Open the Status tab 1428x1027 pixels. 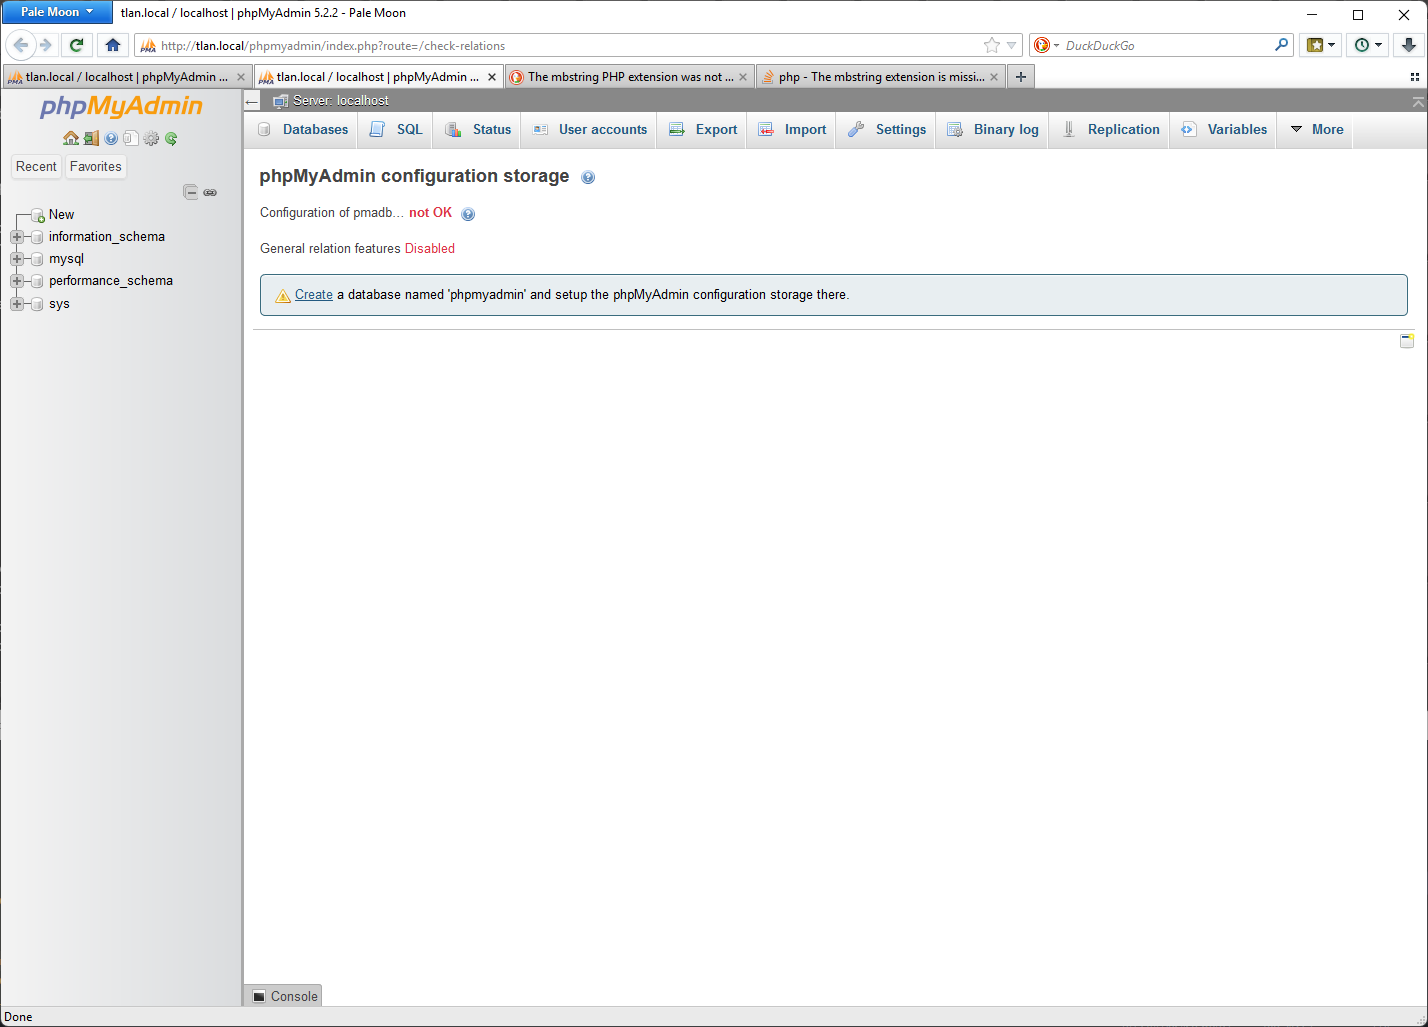478,130
